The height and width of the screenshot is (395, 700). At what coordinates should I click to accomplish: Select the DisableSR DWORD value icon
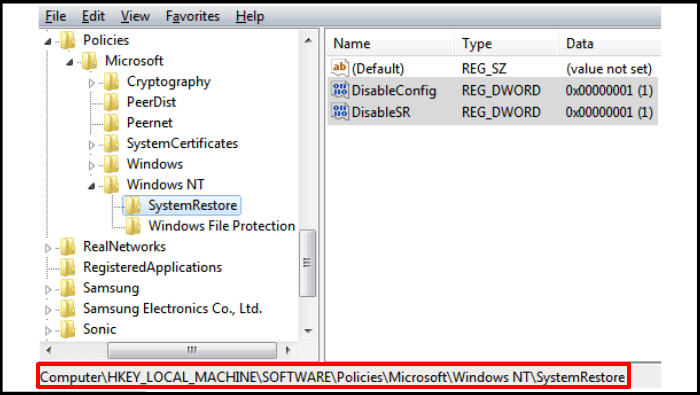pyautogui.click(x=340, y=111)
